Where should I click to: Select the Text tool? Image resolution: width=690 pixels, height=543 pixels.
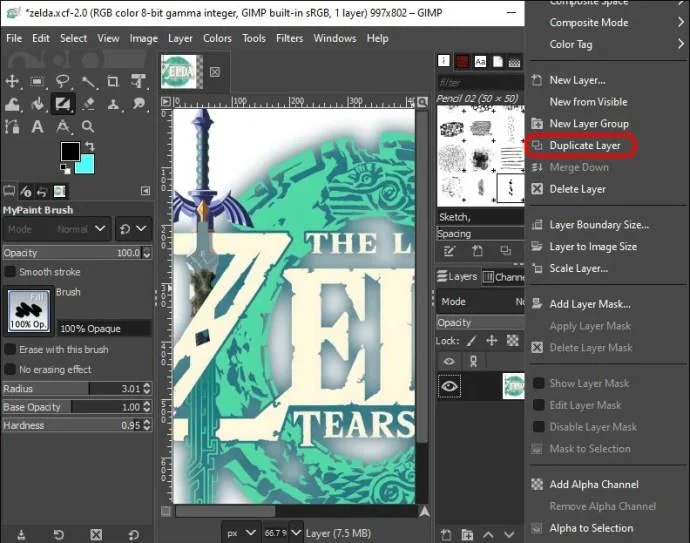[37, 127]
